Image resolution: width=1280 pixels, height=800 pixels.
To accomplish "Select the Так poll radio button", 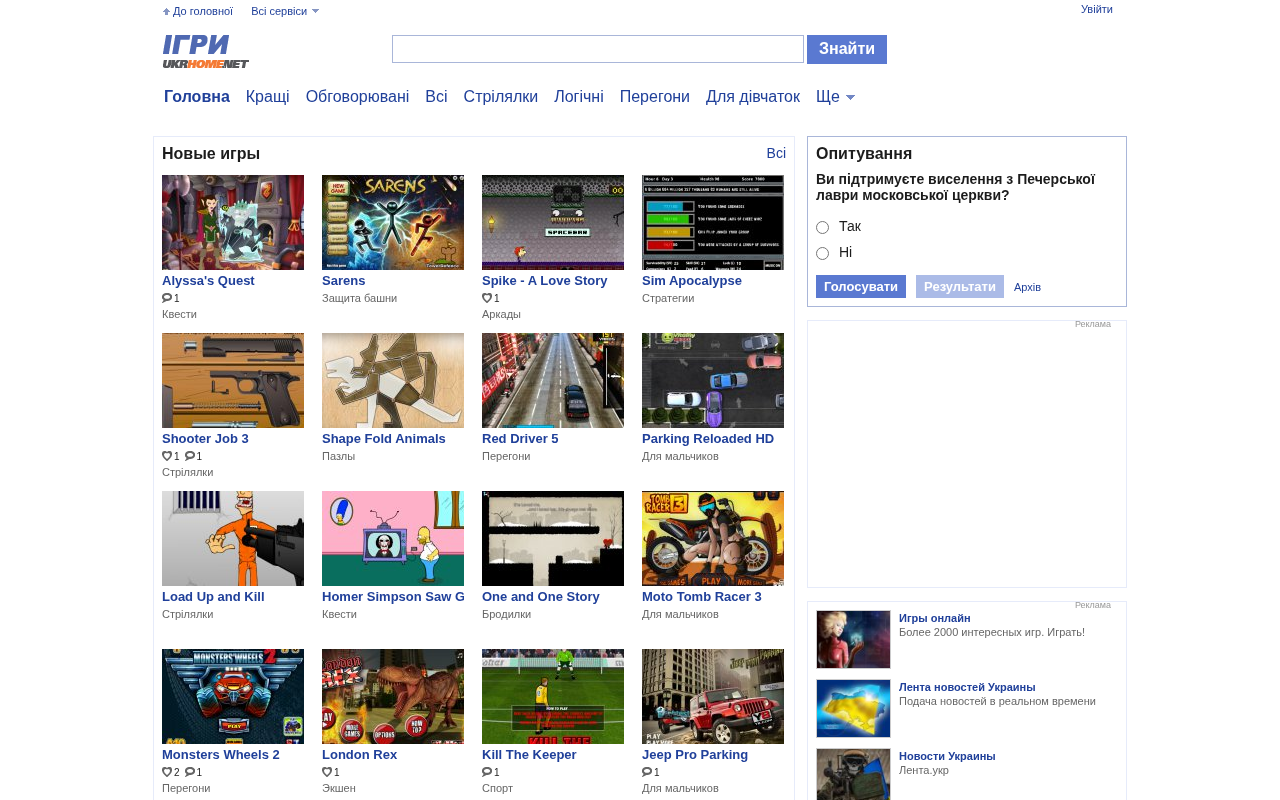I will [x=822, y=227].
